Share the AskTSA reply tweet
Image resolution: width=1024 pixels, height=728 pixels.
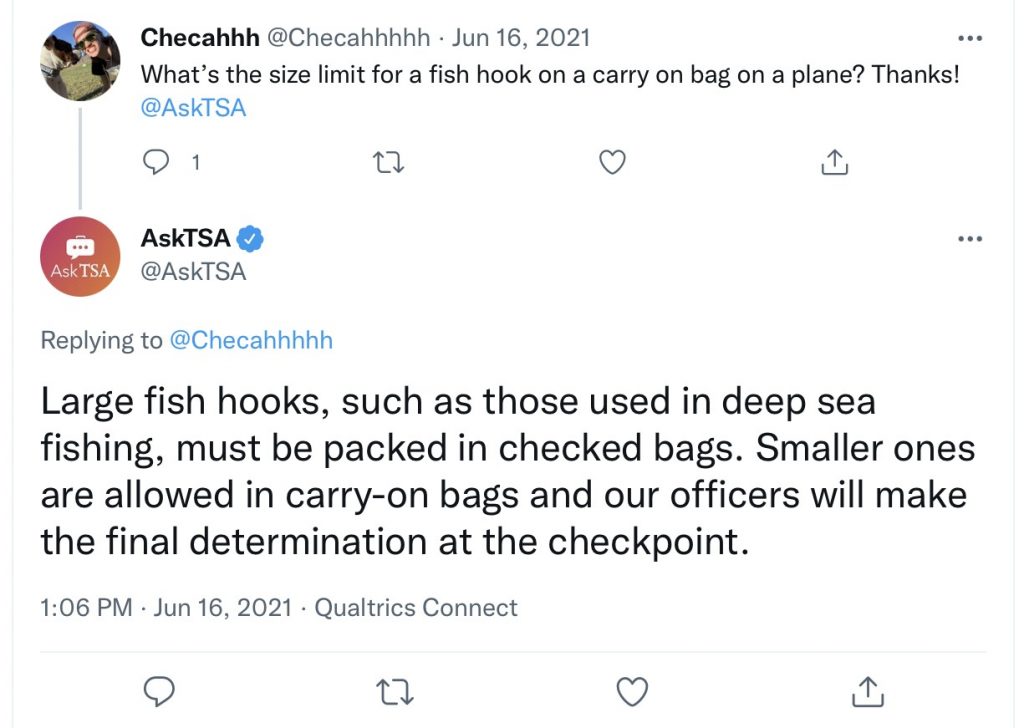pyautogui.click(x=868, y=691)
